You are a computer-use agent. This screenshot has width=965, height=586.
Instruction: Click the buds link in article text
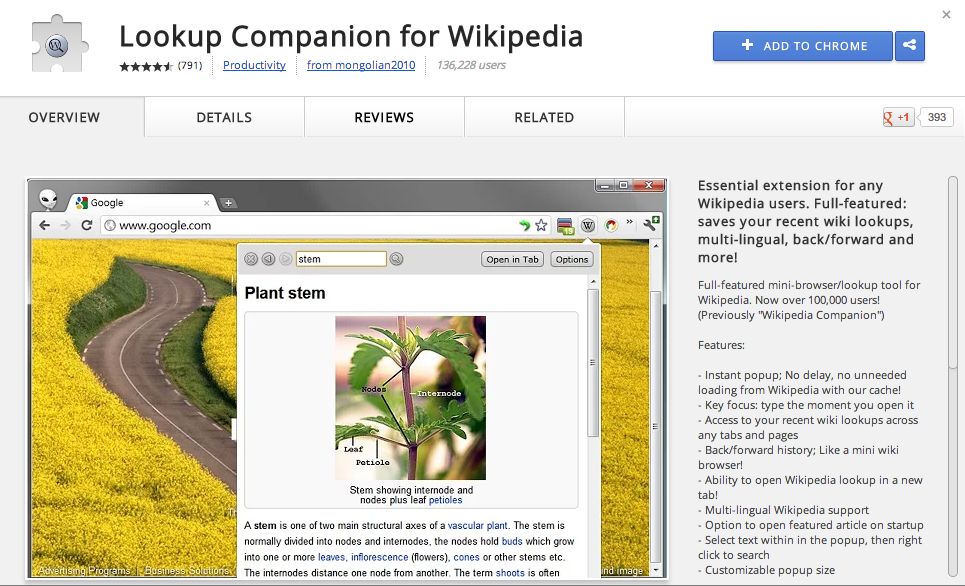[512, 542]
